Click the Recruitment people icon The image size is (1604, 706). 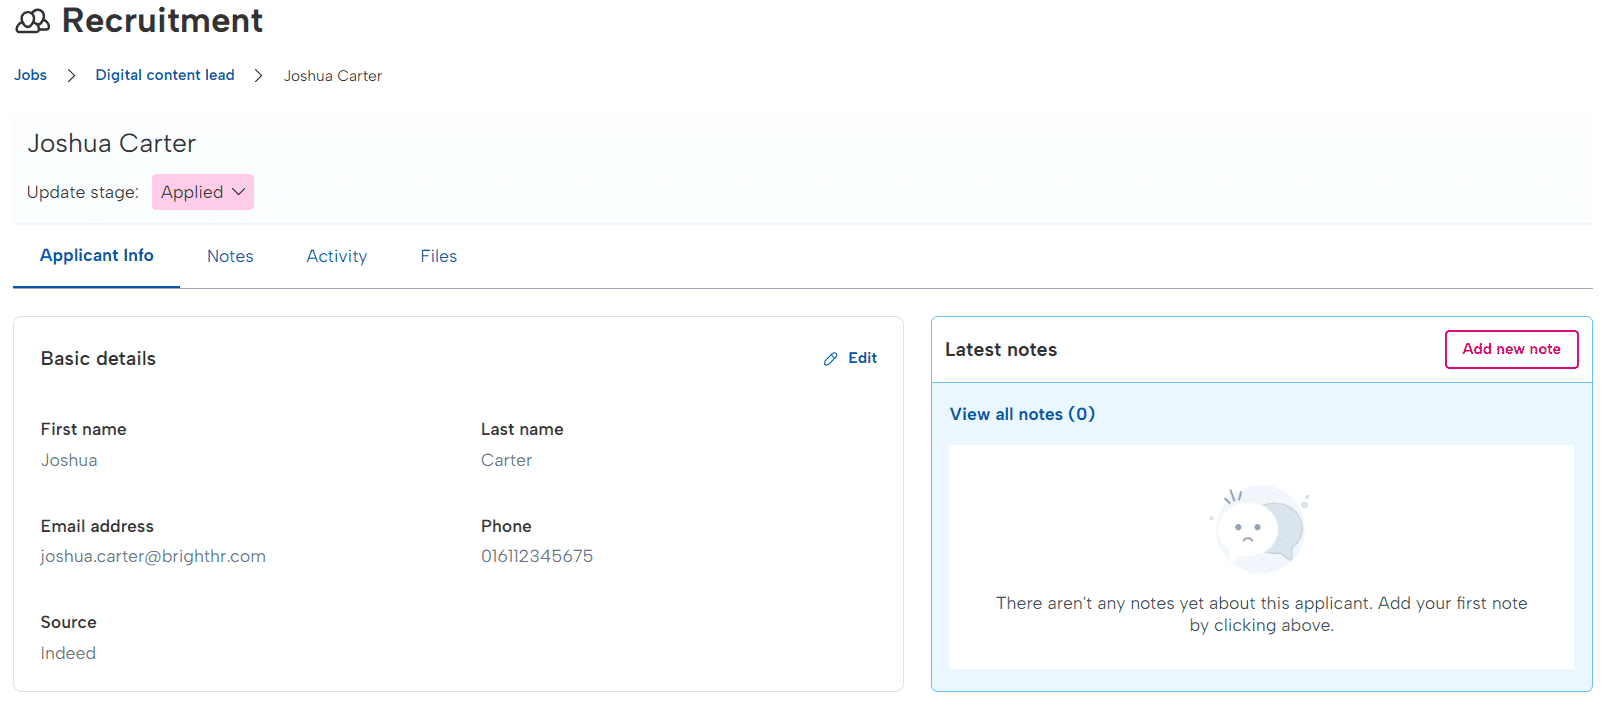(x=32, y=21)
